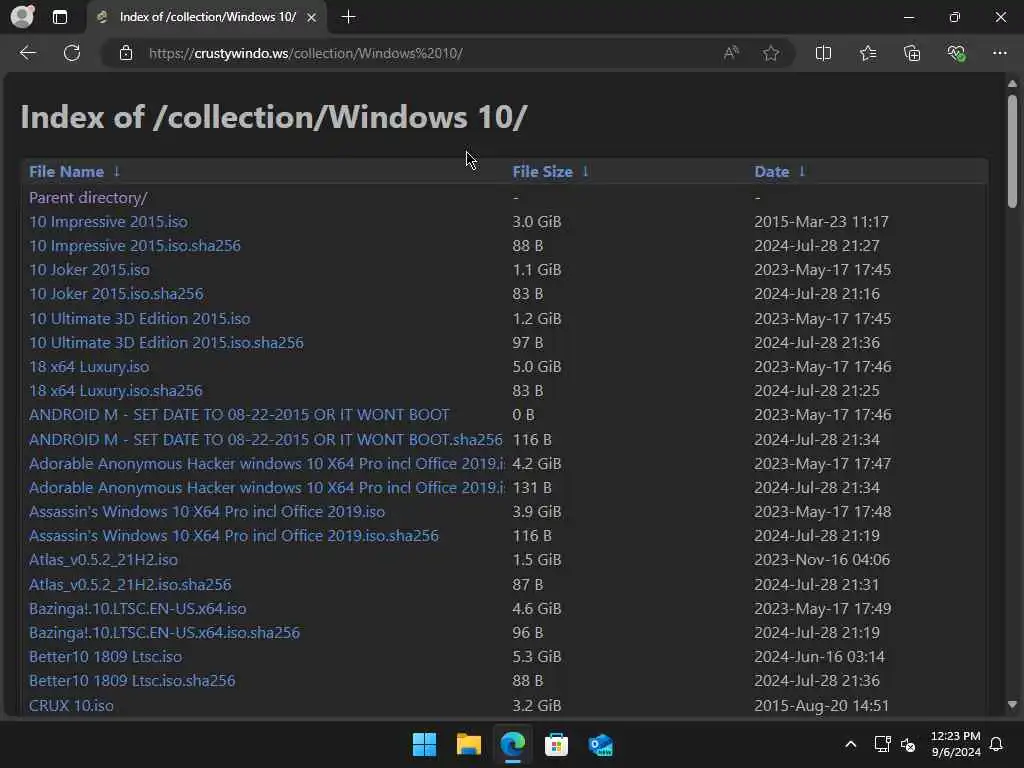Open Better10 1809 Ltsc.iso.sha256 link
Viewport: 1024px width, 768px height.
(x=132, y=680)
